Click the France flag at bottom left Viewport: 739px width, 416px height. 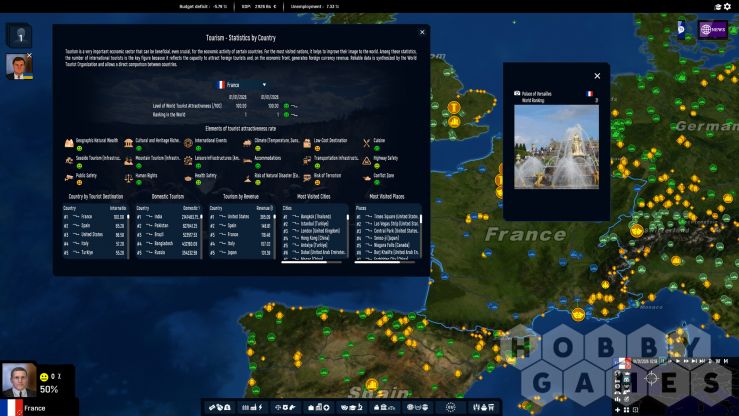11,408
